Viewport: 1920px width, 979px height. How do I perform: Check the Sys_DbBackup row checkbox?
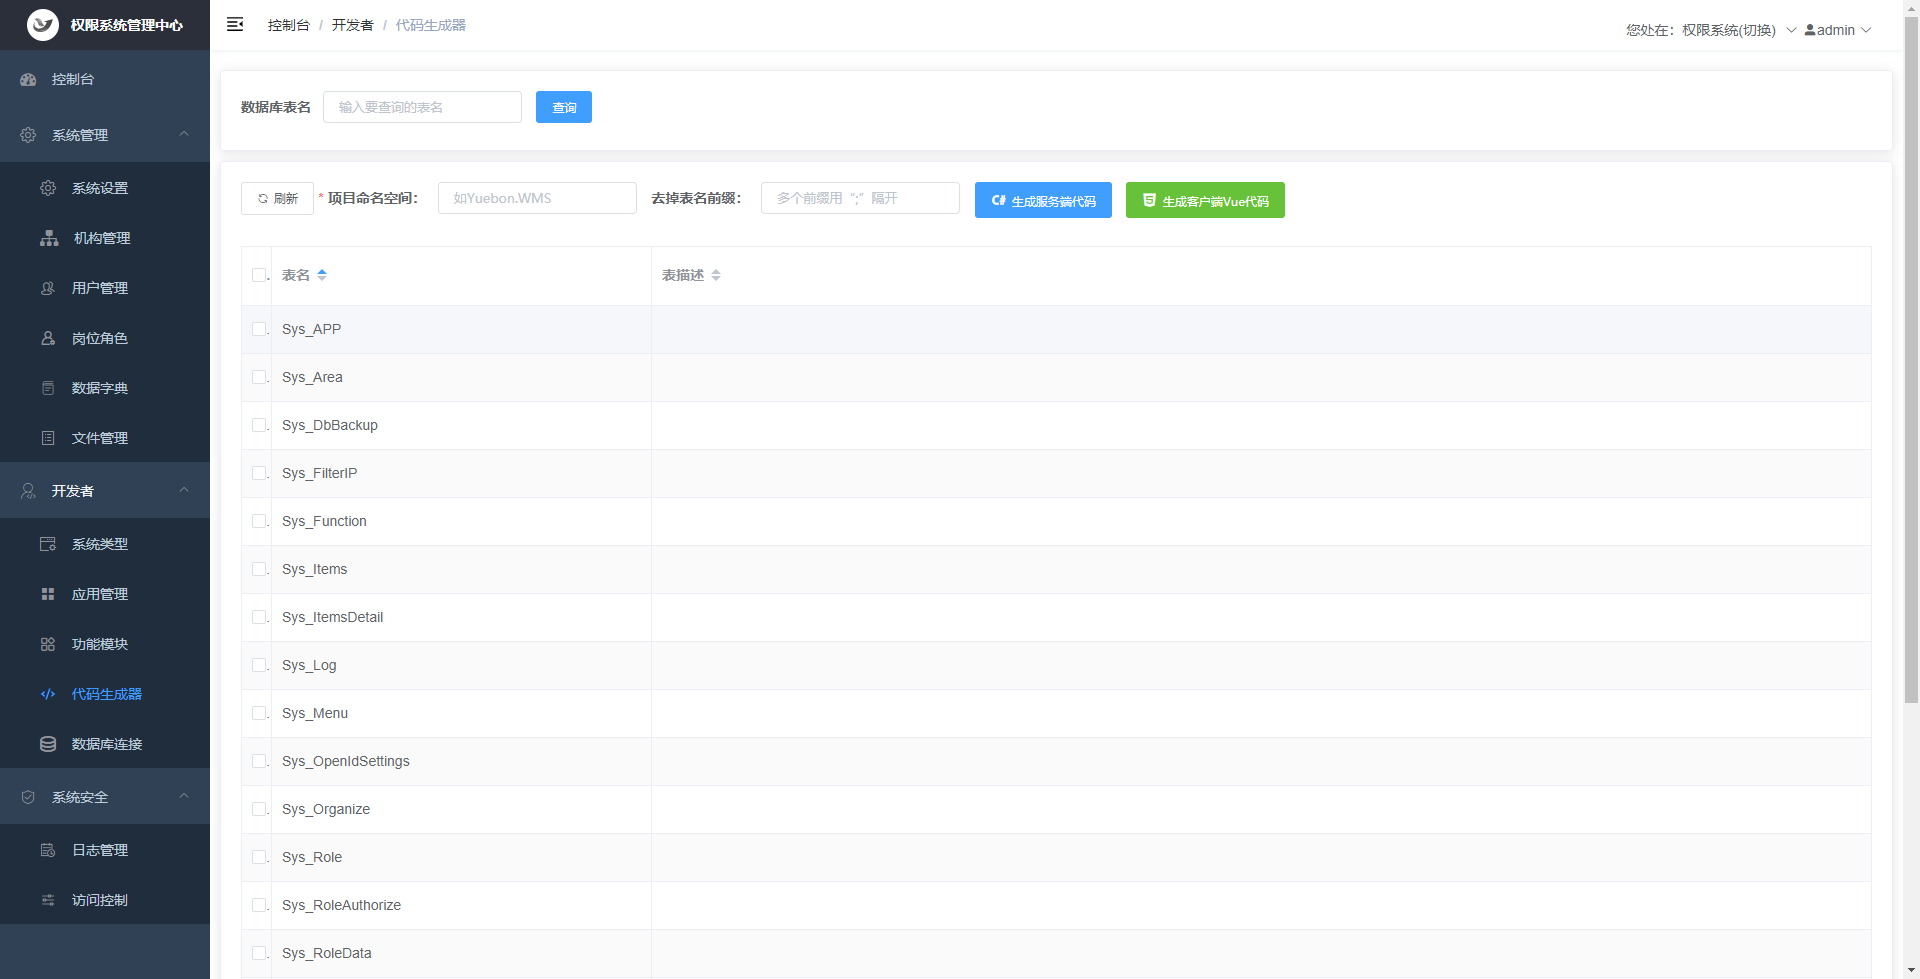259,425
